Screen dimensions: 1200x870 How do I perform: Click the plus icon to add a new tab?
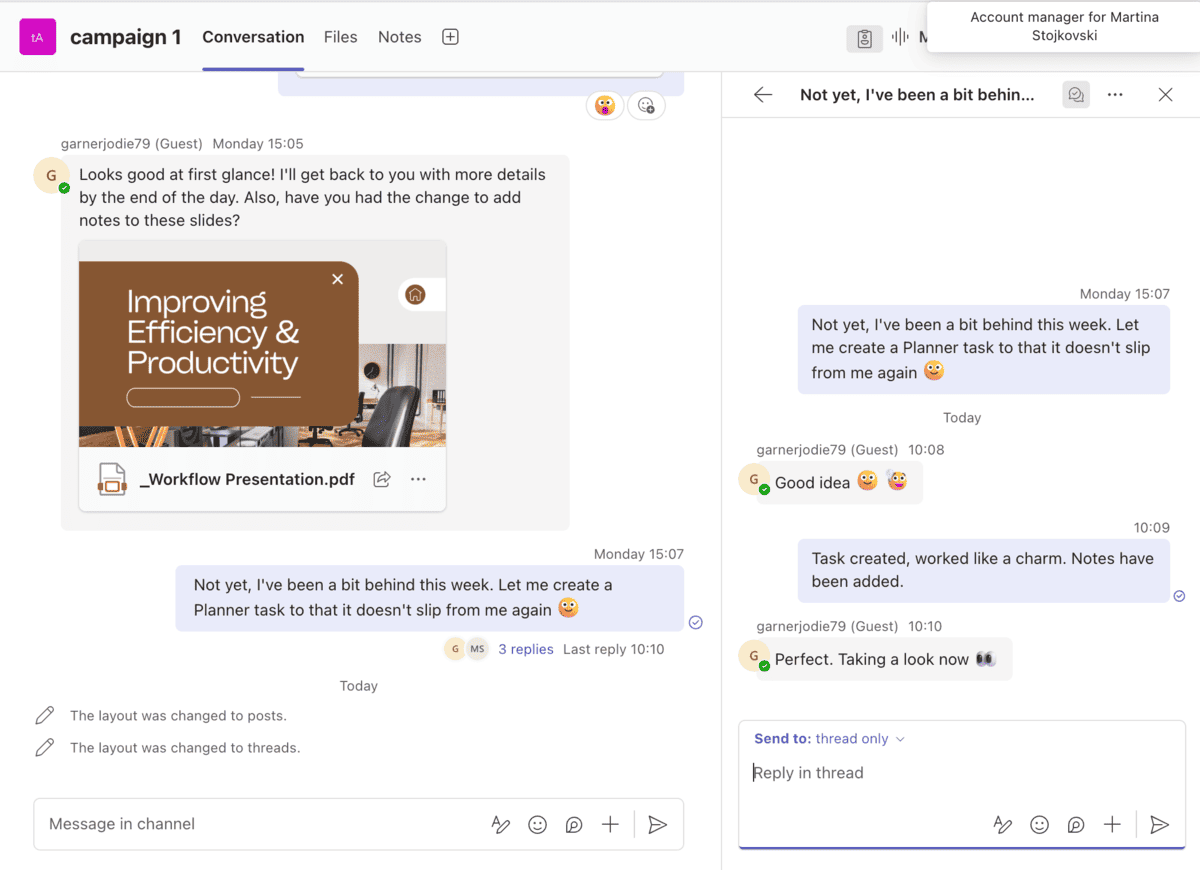pos(450,37)
